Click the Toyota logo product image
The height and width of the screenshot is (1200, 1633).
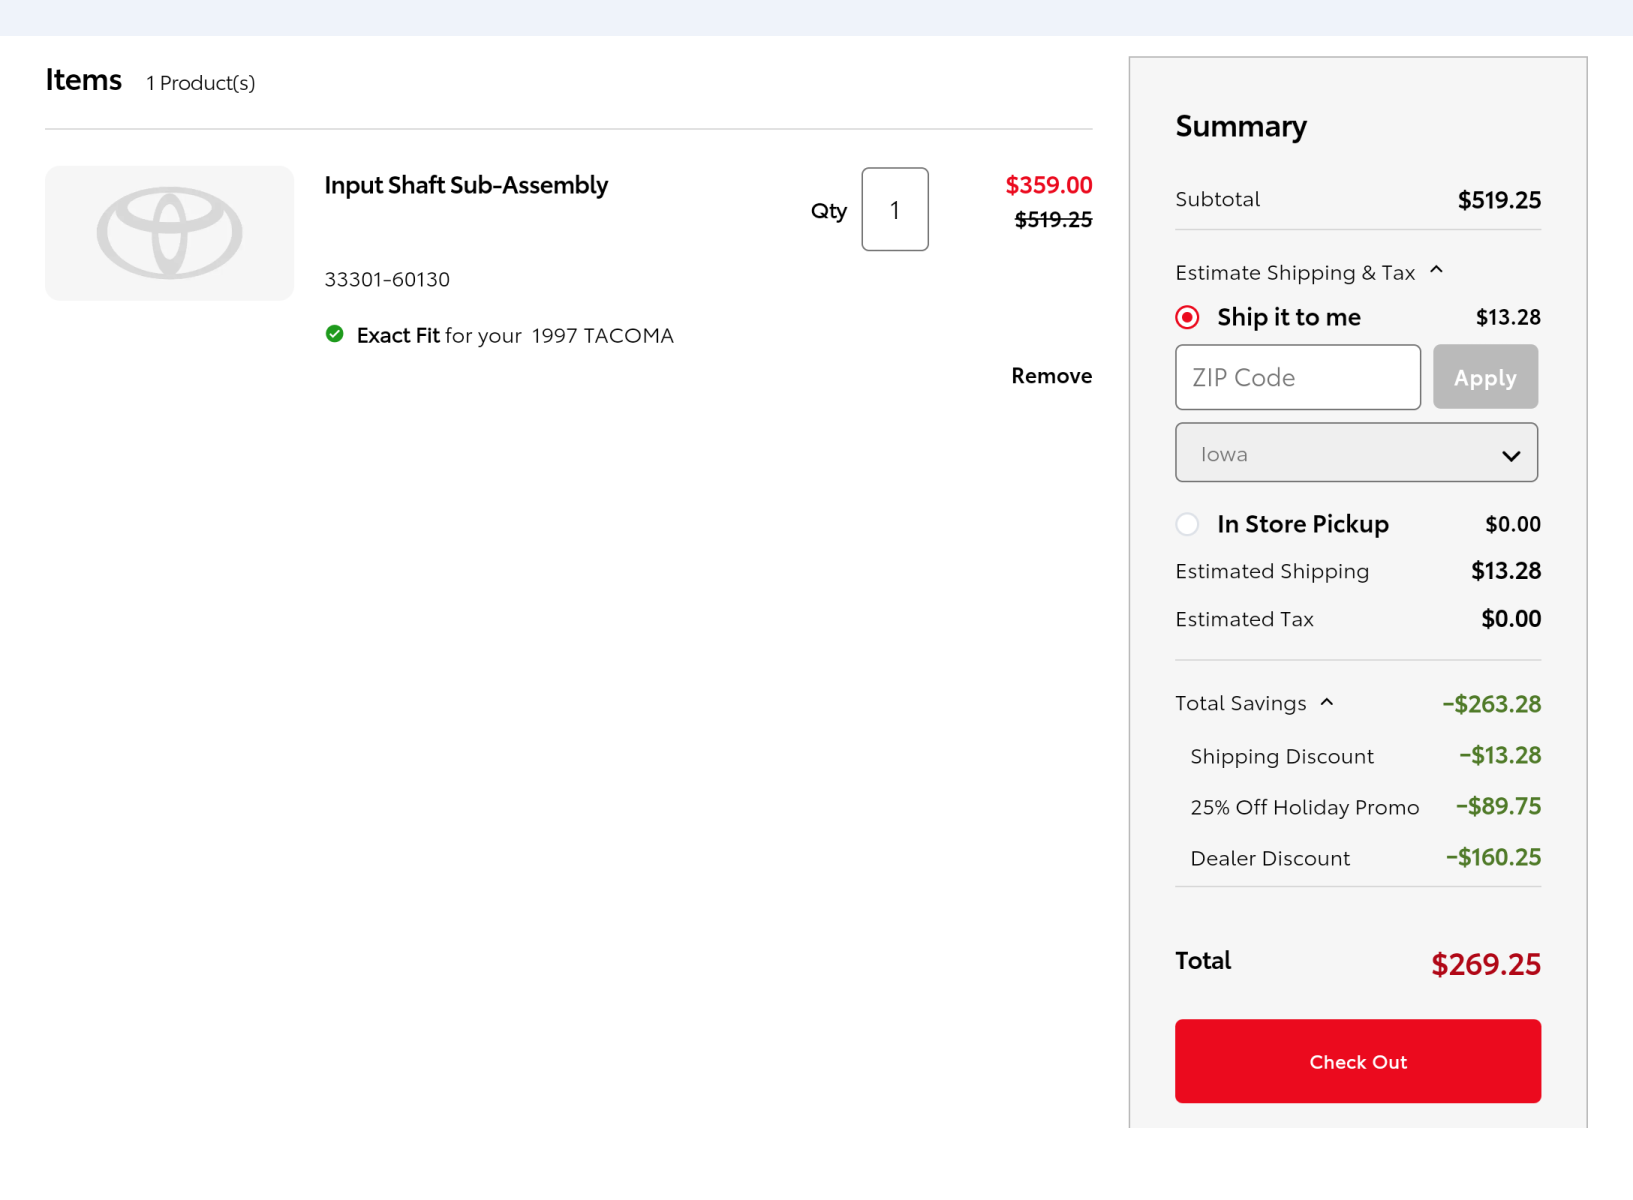(x=169, y=233)
